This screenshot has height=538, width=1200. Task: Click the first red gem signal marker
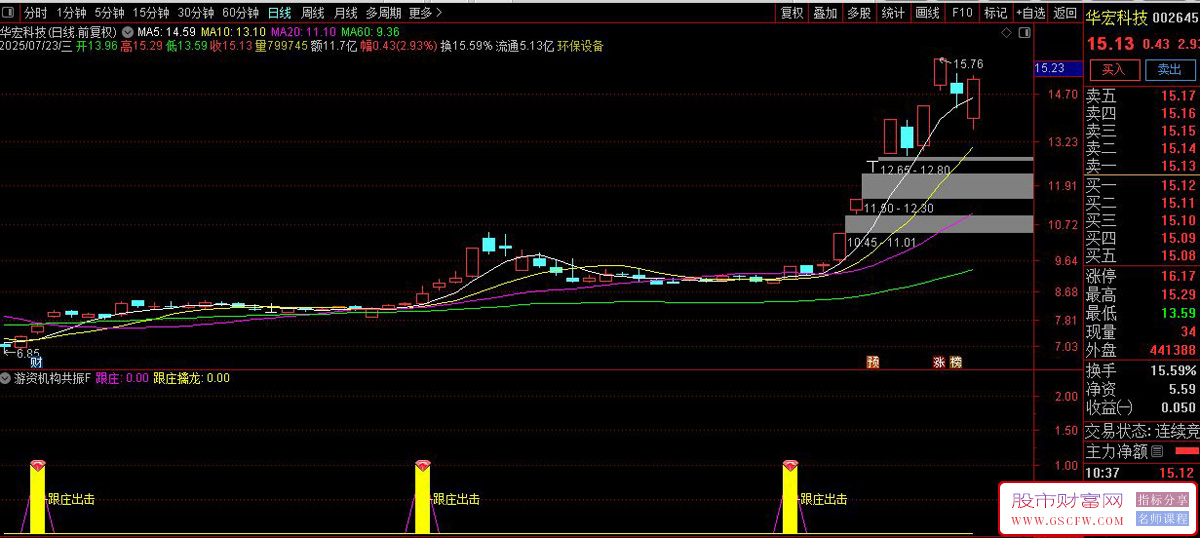(37, 466)
